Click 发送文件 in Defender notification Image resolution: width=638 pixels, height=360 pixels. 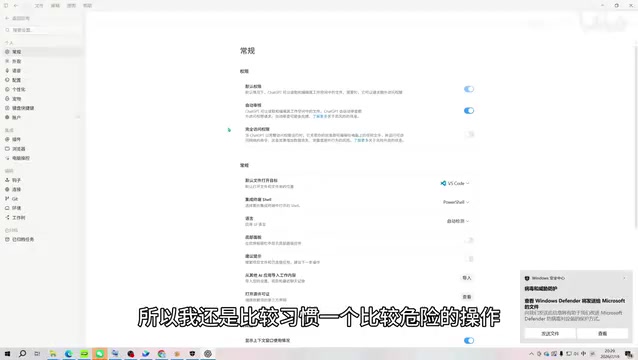tap(550, 334)
